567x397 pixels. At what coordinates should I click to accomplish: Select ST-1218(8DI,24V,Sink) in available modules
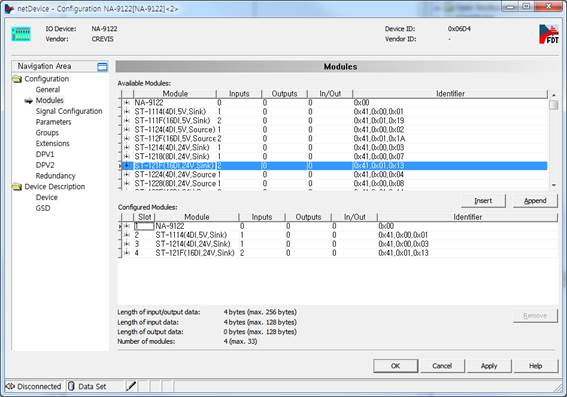333,157
